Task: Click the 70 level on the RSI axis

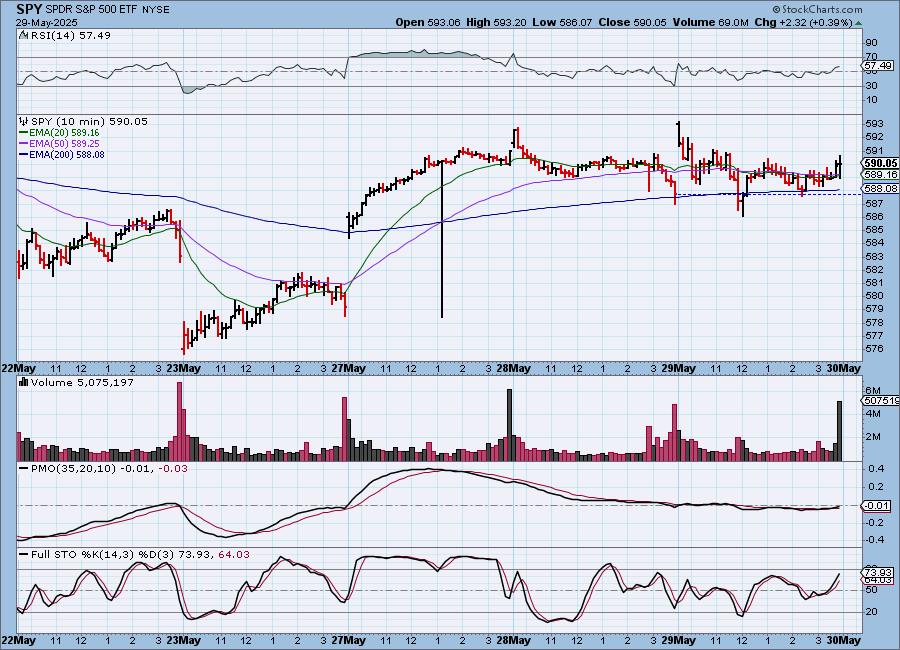Action: pos(871,57)
